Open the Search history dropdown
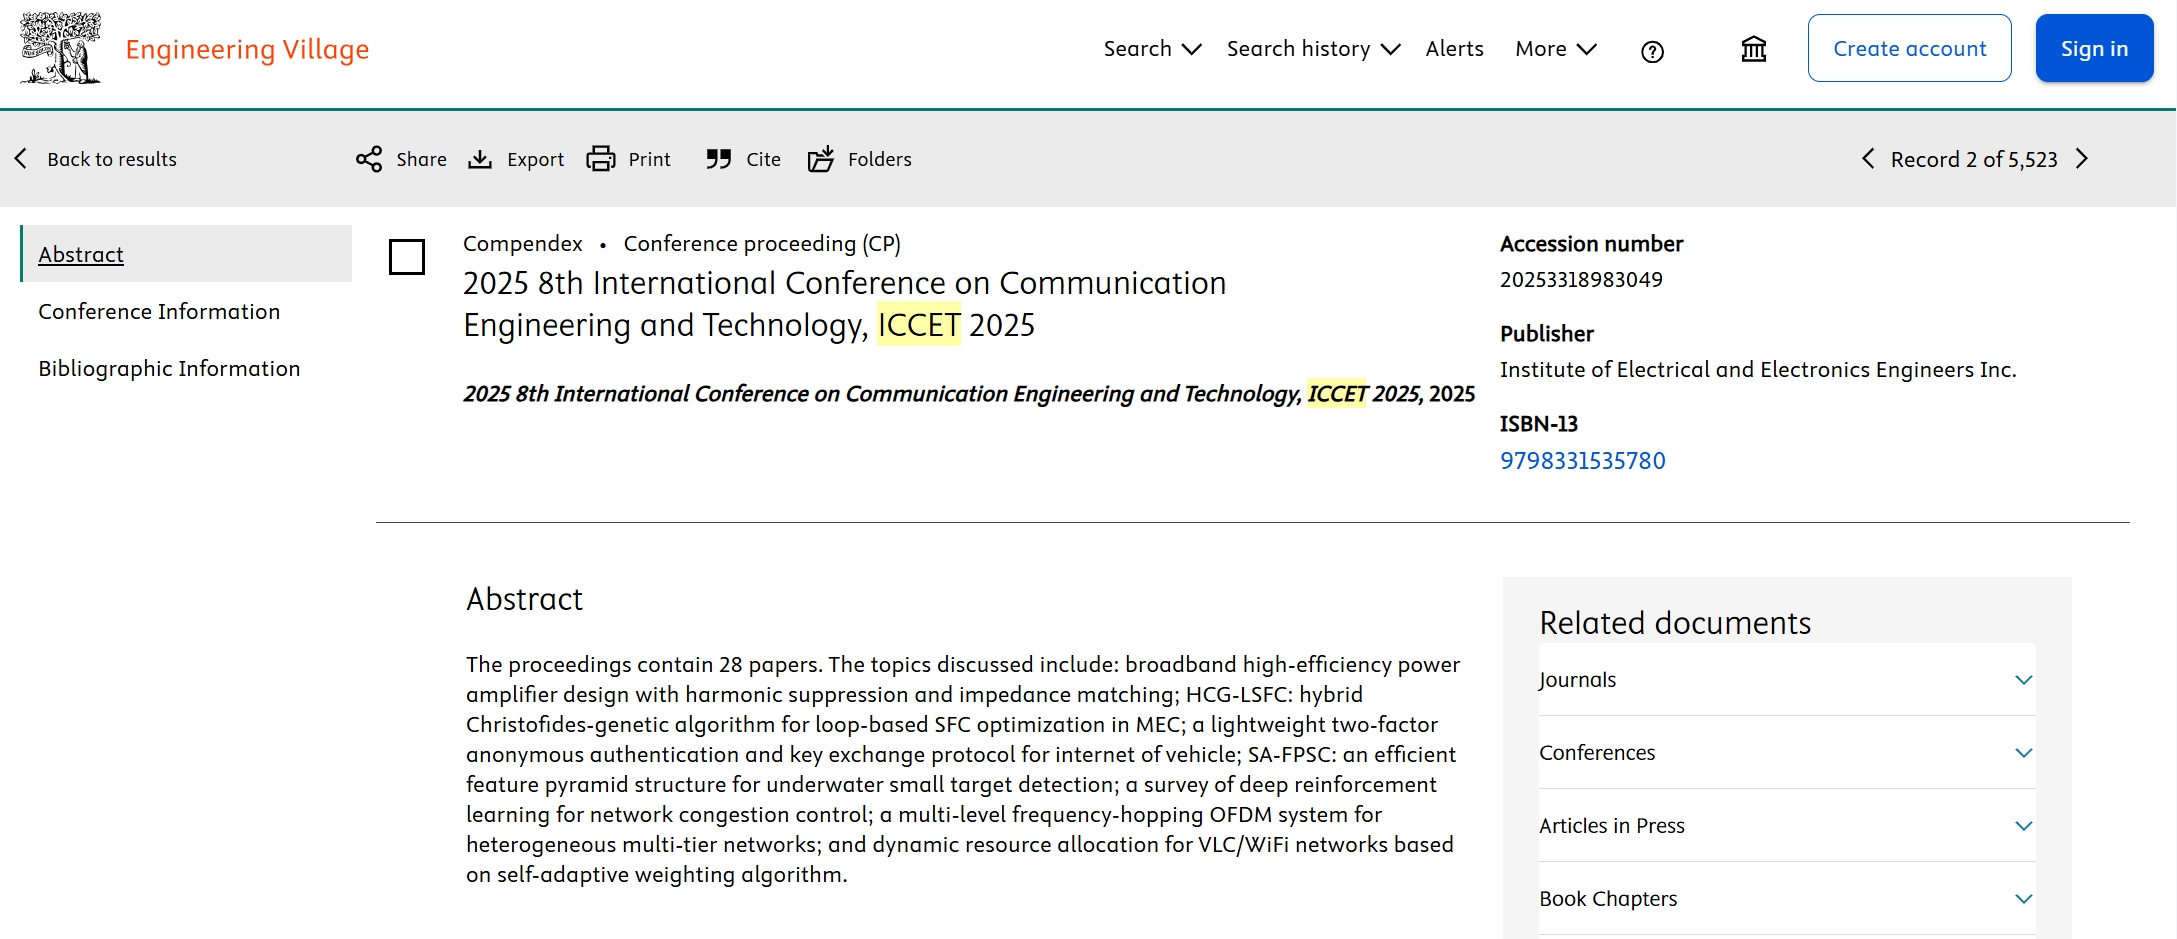This screenshot has height=939, width=2177. coord(1312,49)
